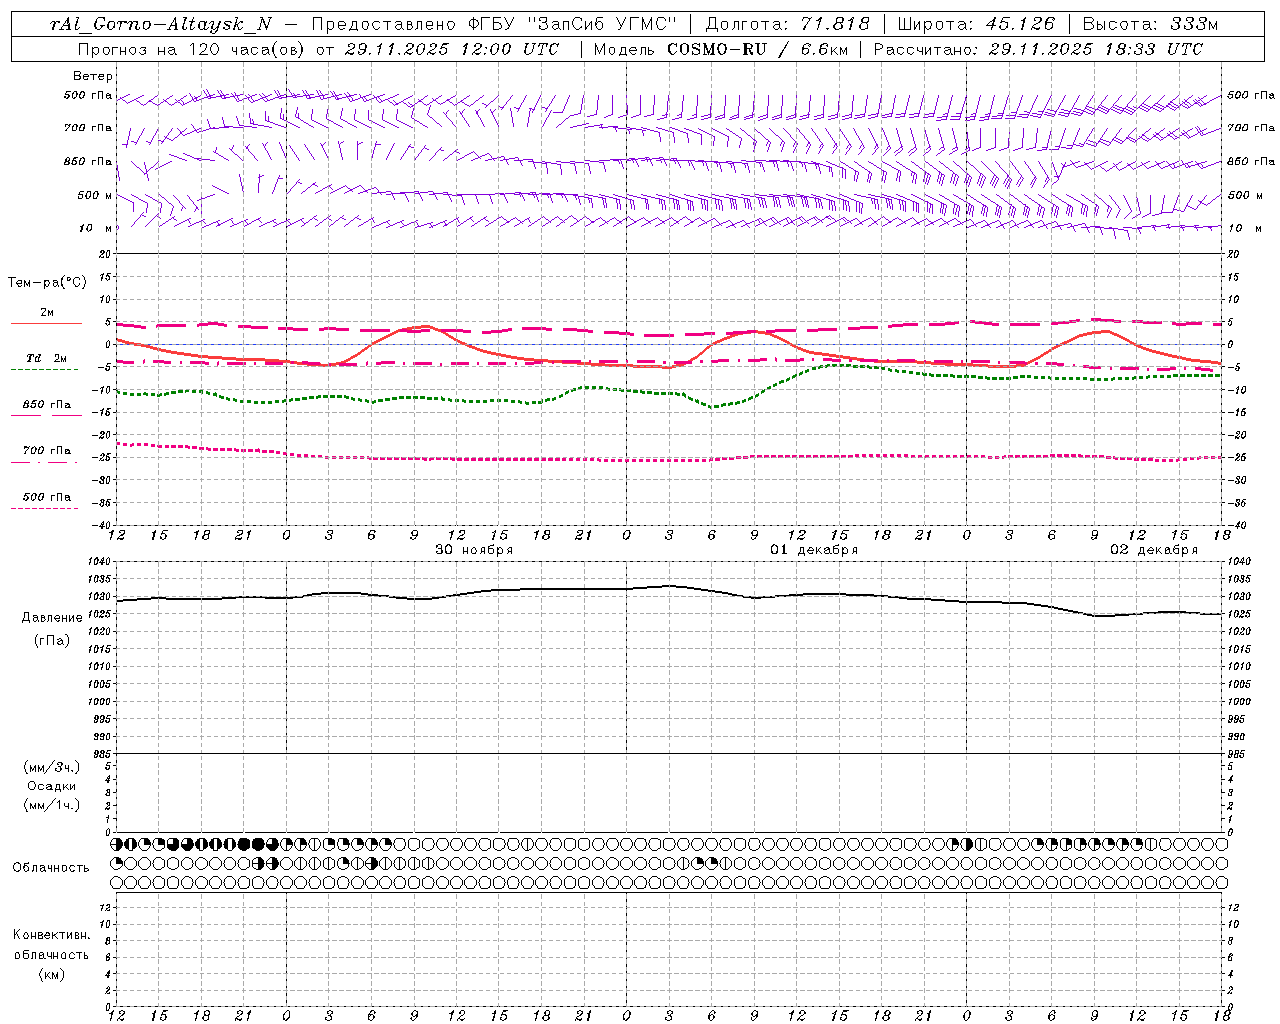
Task: Click the Широта: 45.126 value
Action: click(976, 24)
